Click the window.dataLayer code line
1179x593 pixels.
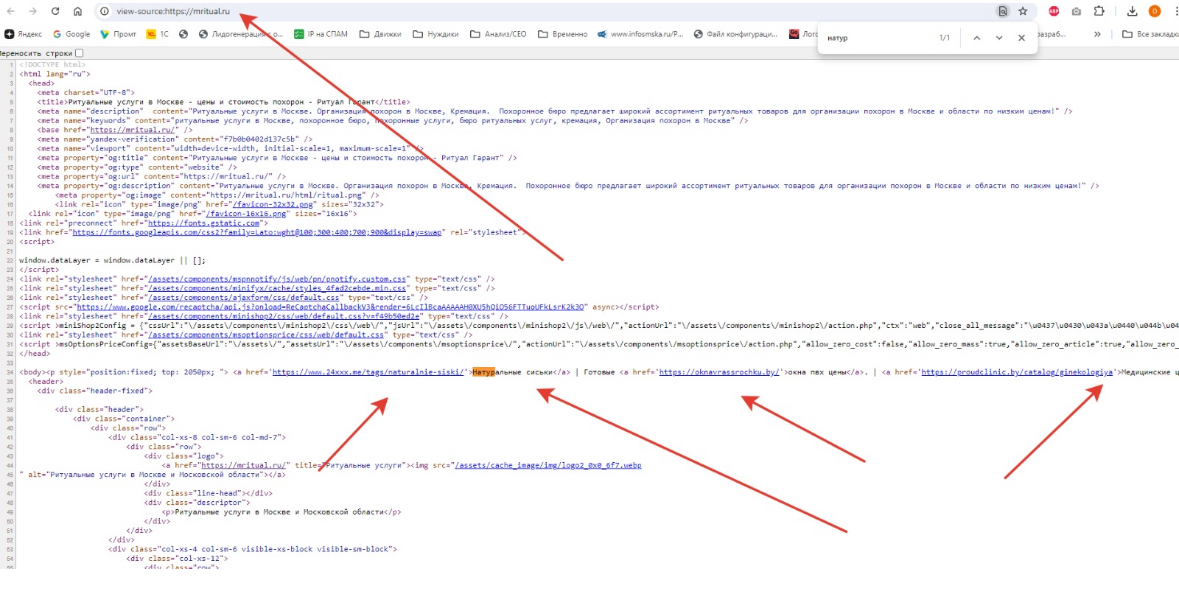pyautogui.click(x=112, y=260)
